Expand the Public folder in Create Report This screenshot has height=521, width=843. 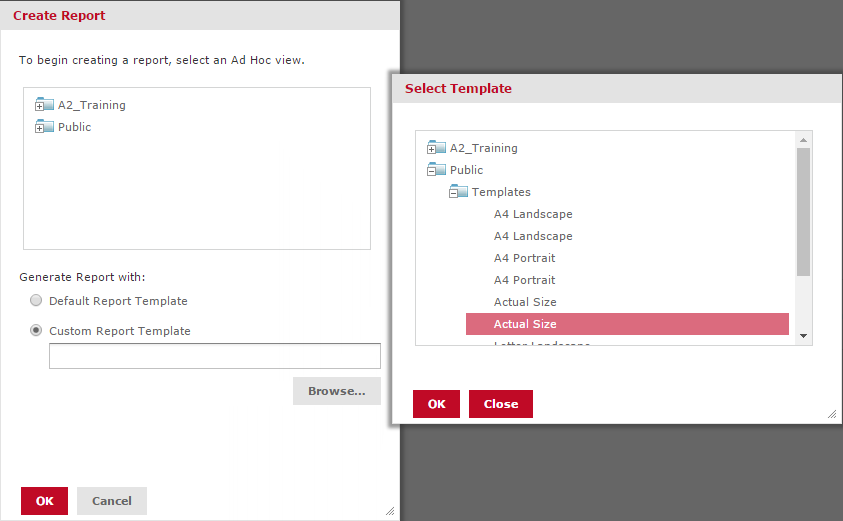tap(39, 127)
